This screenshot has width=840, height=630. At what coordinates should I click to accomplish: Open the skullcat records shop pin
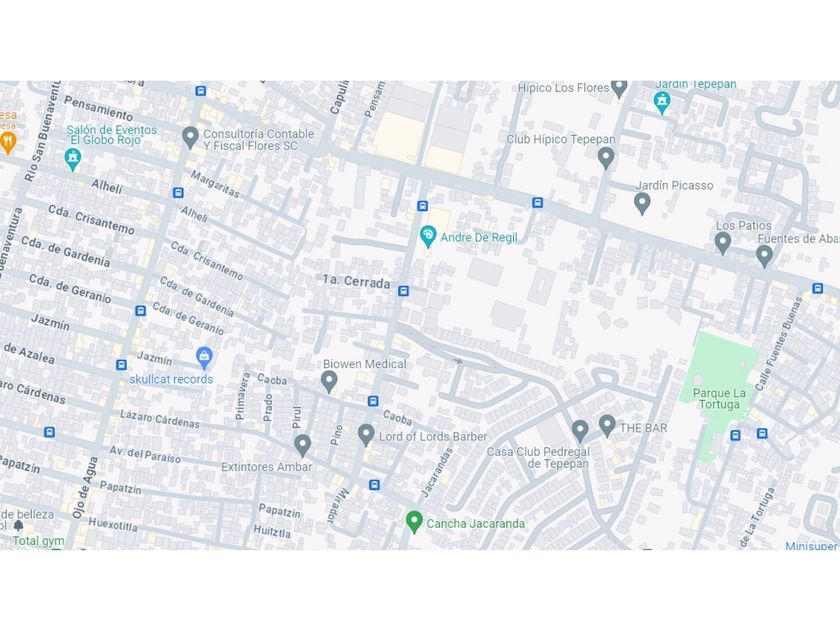pos(204,358)
